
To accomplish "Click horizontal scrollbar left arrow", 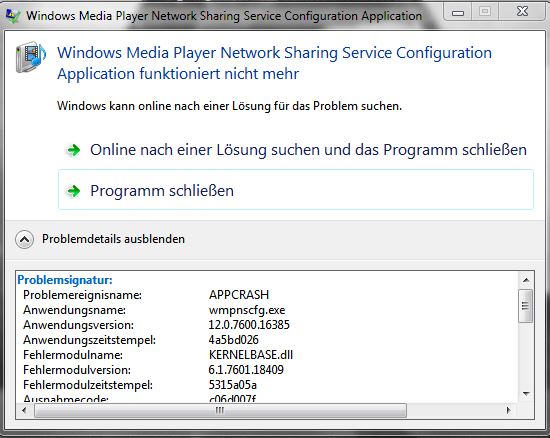I will pos(24,410).
